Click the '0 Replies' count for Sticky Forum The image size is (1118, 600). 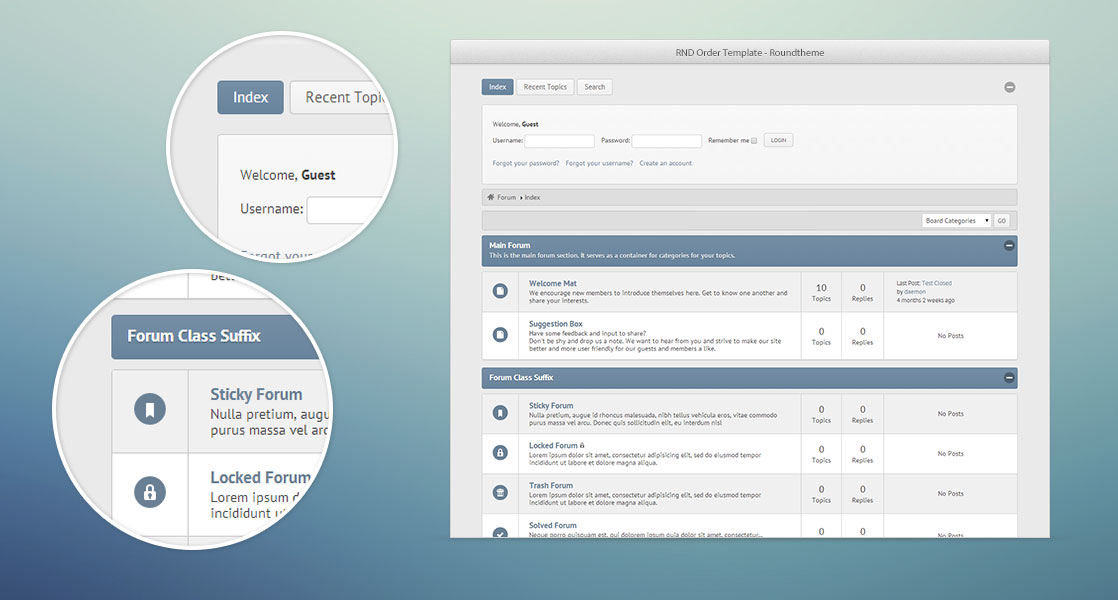coord(862,414)
